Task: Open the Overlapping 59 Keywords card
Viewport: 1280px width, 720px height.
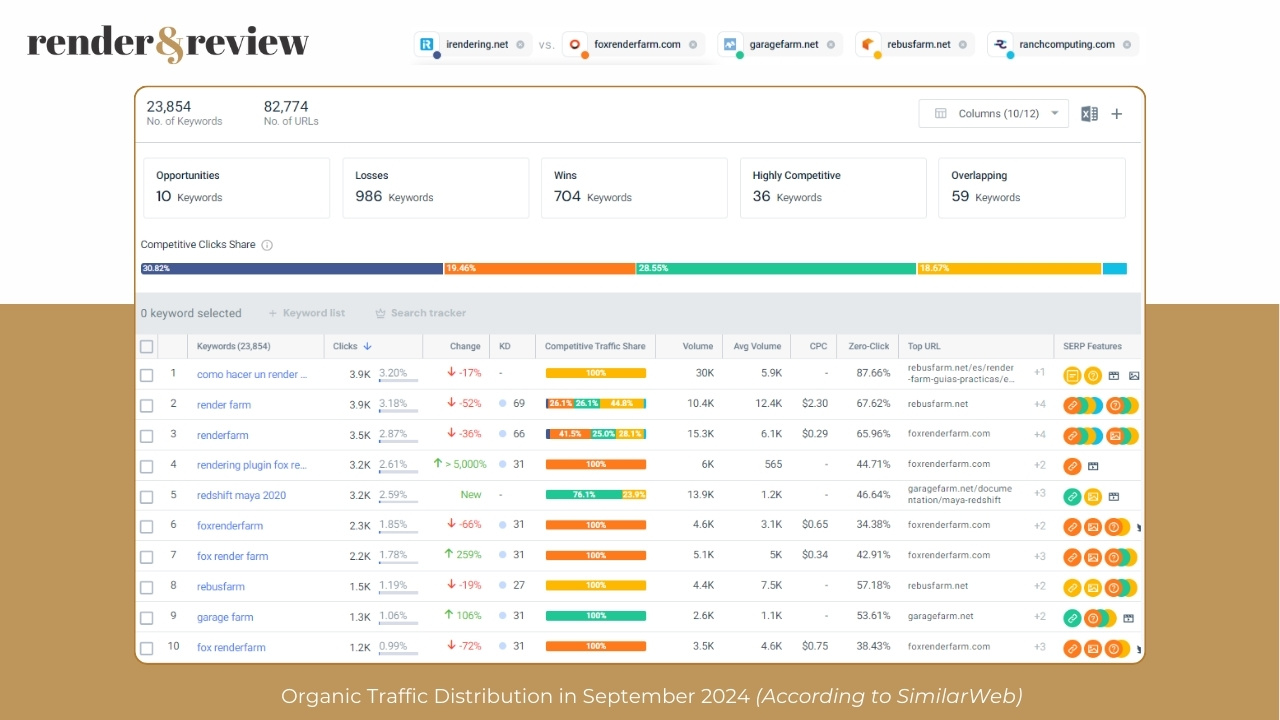Action: [1032, 187]
